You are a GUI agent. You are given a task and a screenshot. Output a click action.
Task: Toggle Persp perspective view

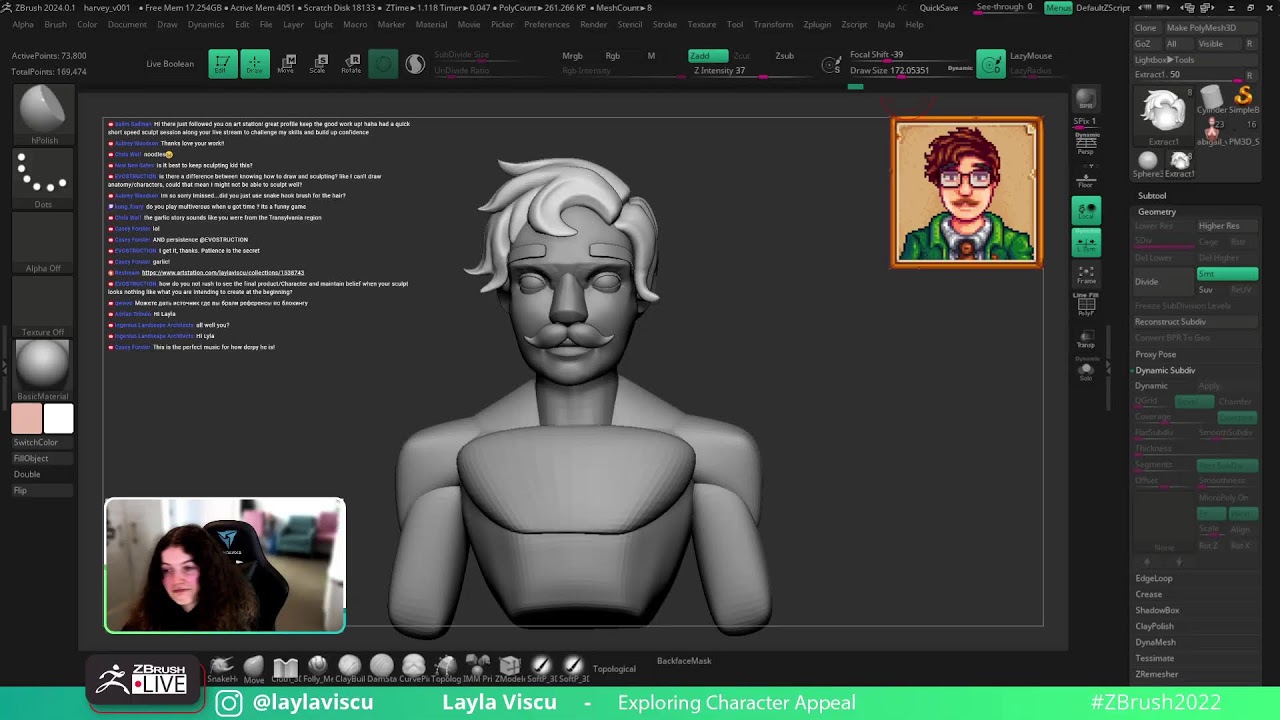pos(1086,144)
